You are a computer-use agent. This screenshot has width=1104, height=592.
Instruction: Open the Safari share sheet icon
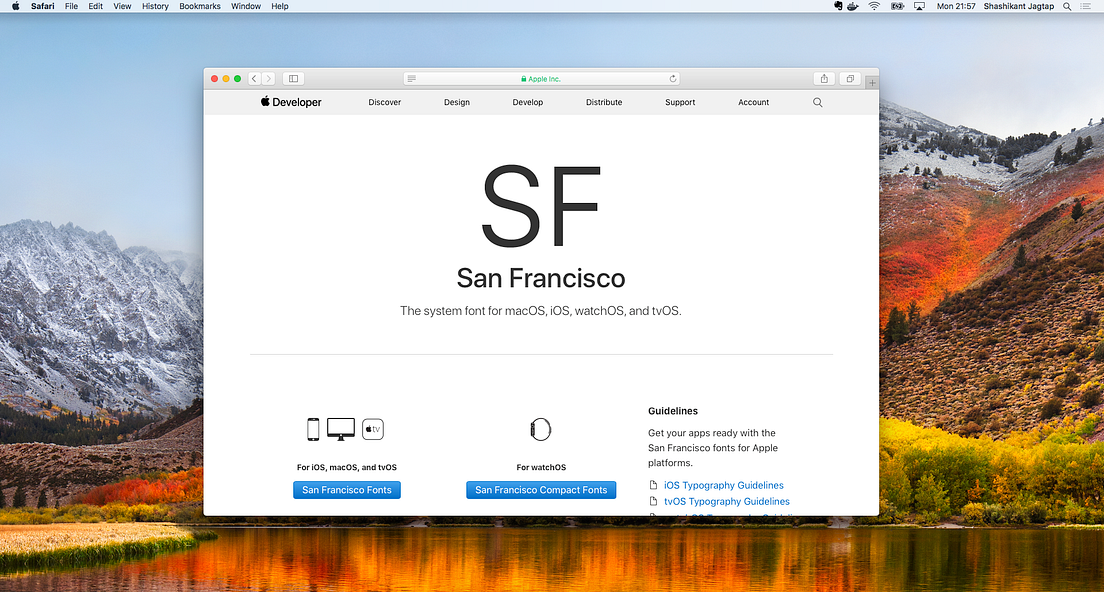824,78
